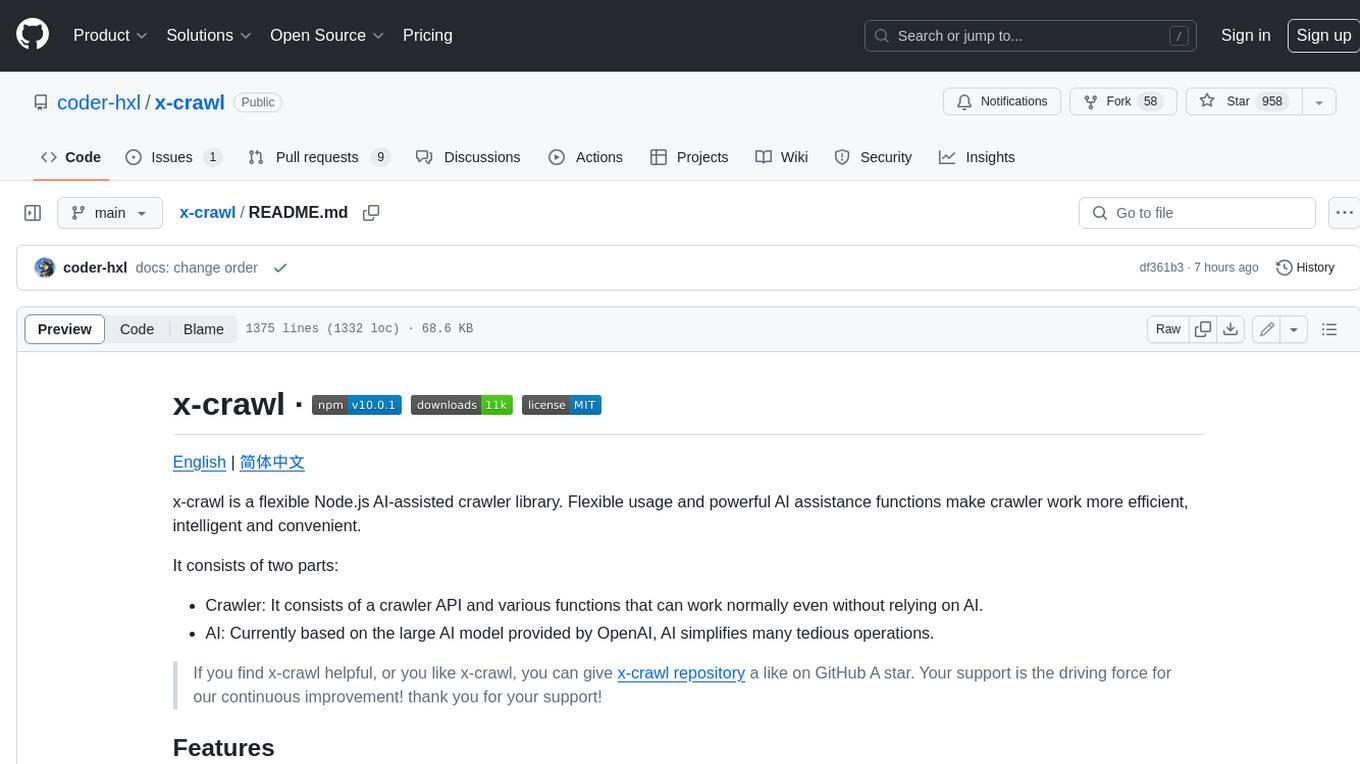The height and width of the screenshot is (764, 1360).
Task: Edit this file with pencil icon
Action: (x=1266, y=329)
